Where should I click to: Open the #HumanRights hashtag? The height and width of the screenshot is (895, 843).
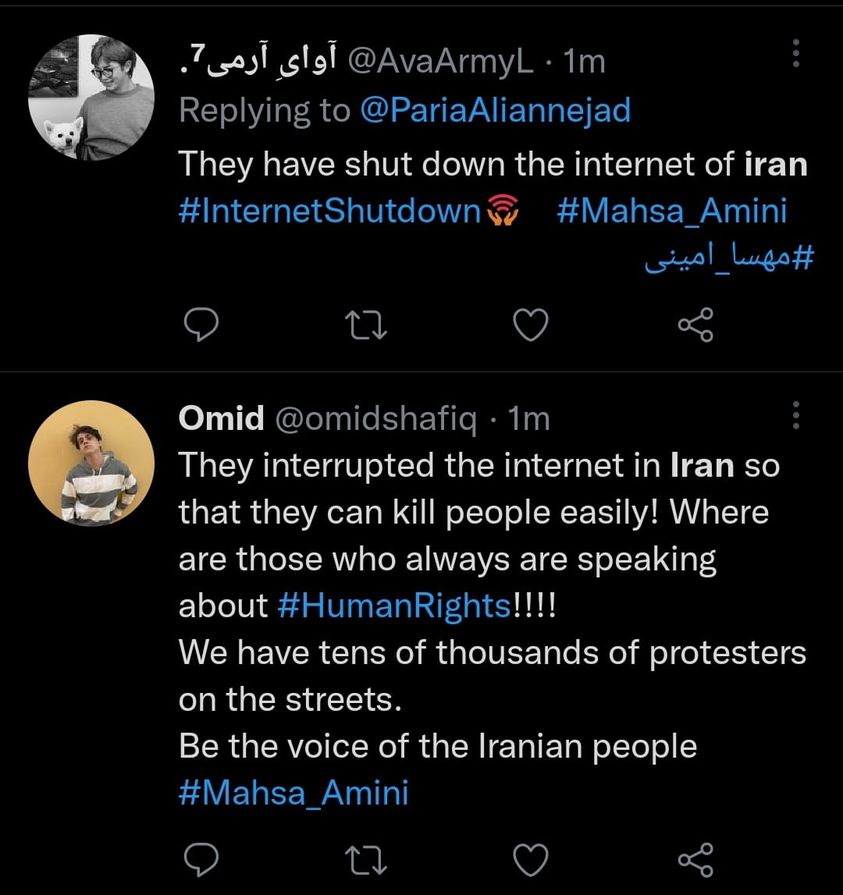(390, 606)
